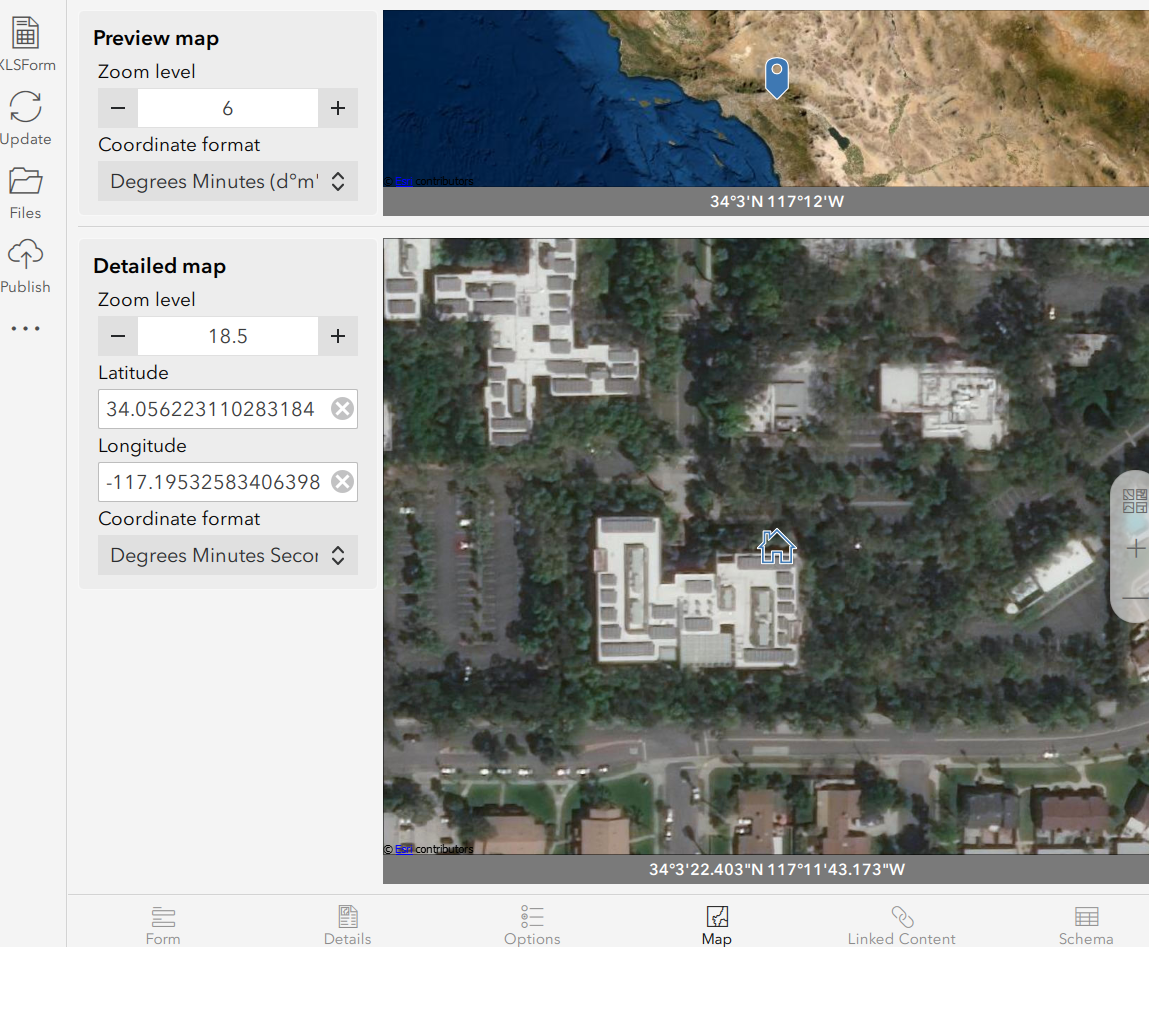Switch to the Form tab
The width and height of the screenshot is (1149, 1028).
click(163, 924)
